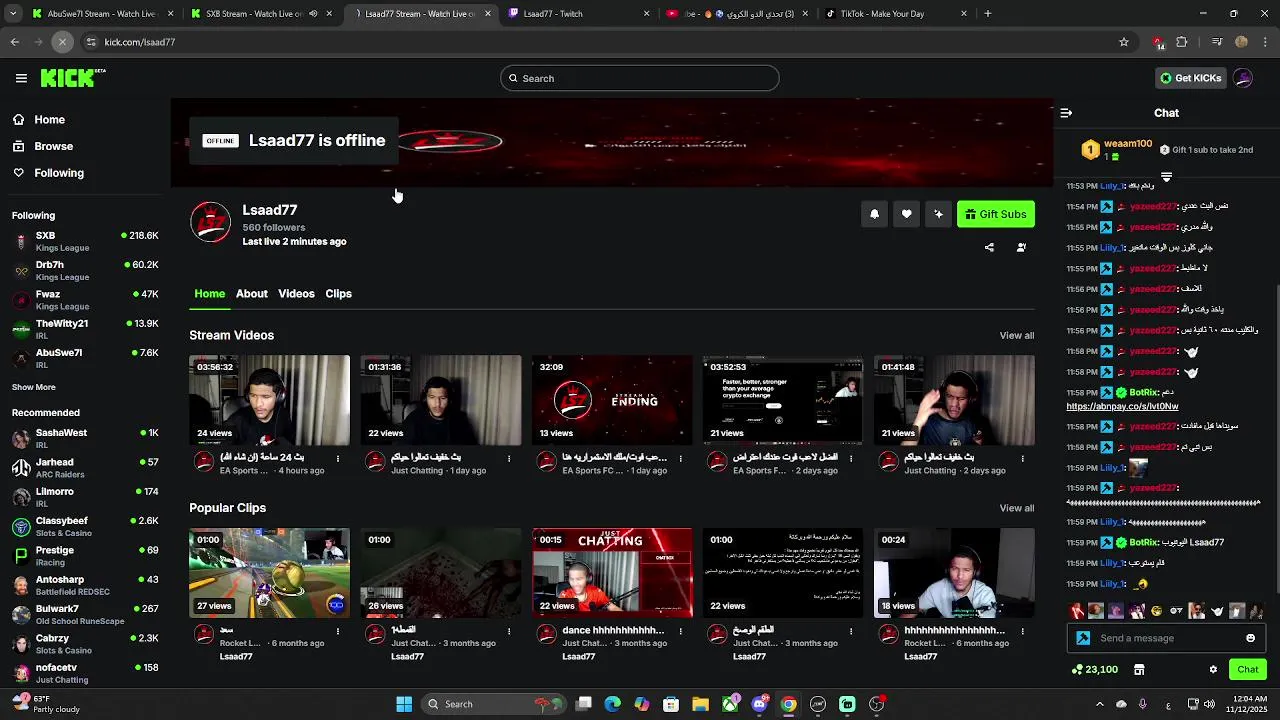Collapse the chat panel

(1066, 113)
